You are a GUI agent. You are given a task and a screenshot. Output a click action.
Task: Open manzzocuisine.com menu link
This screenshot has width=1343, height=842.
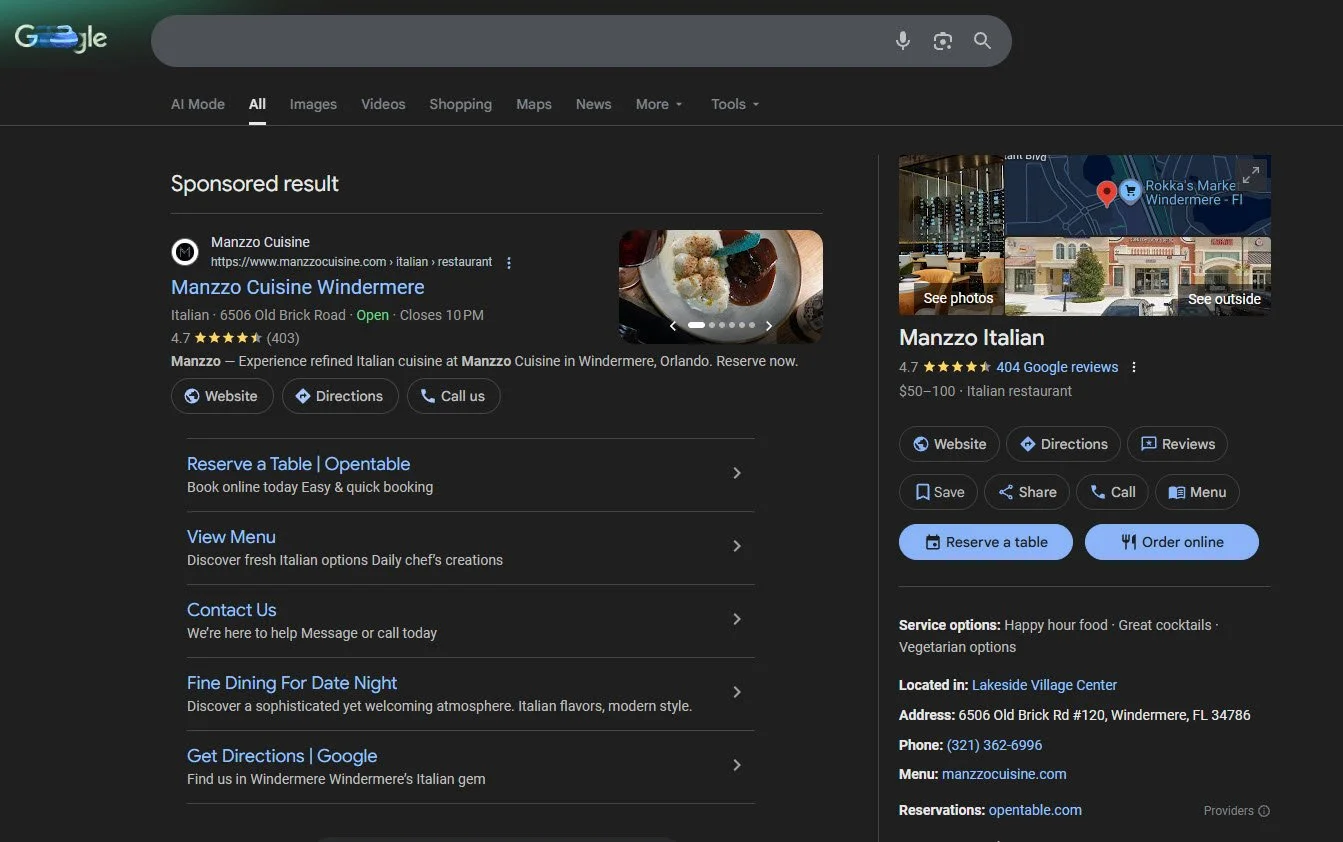click(1004, 774)
